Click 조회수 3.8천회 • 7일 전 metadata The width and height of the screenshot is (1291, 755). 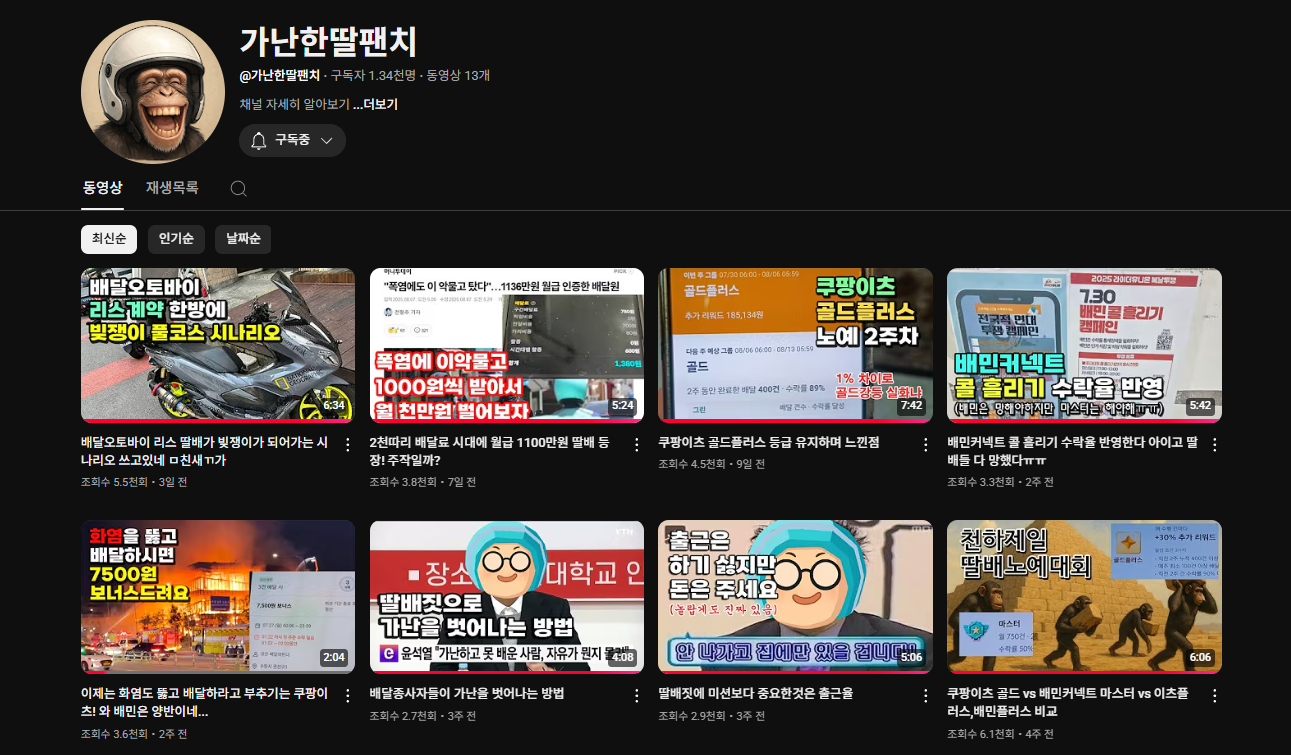pos(423,482)
